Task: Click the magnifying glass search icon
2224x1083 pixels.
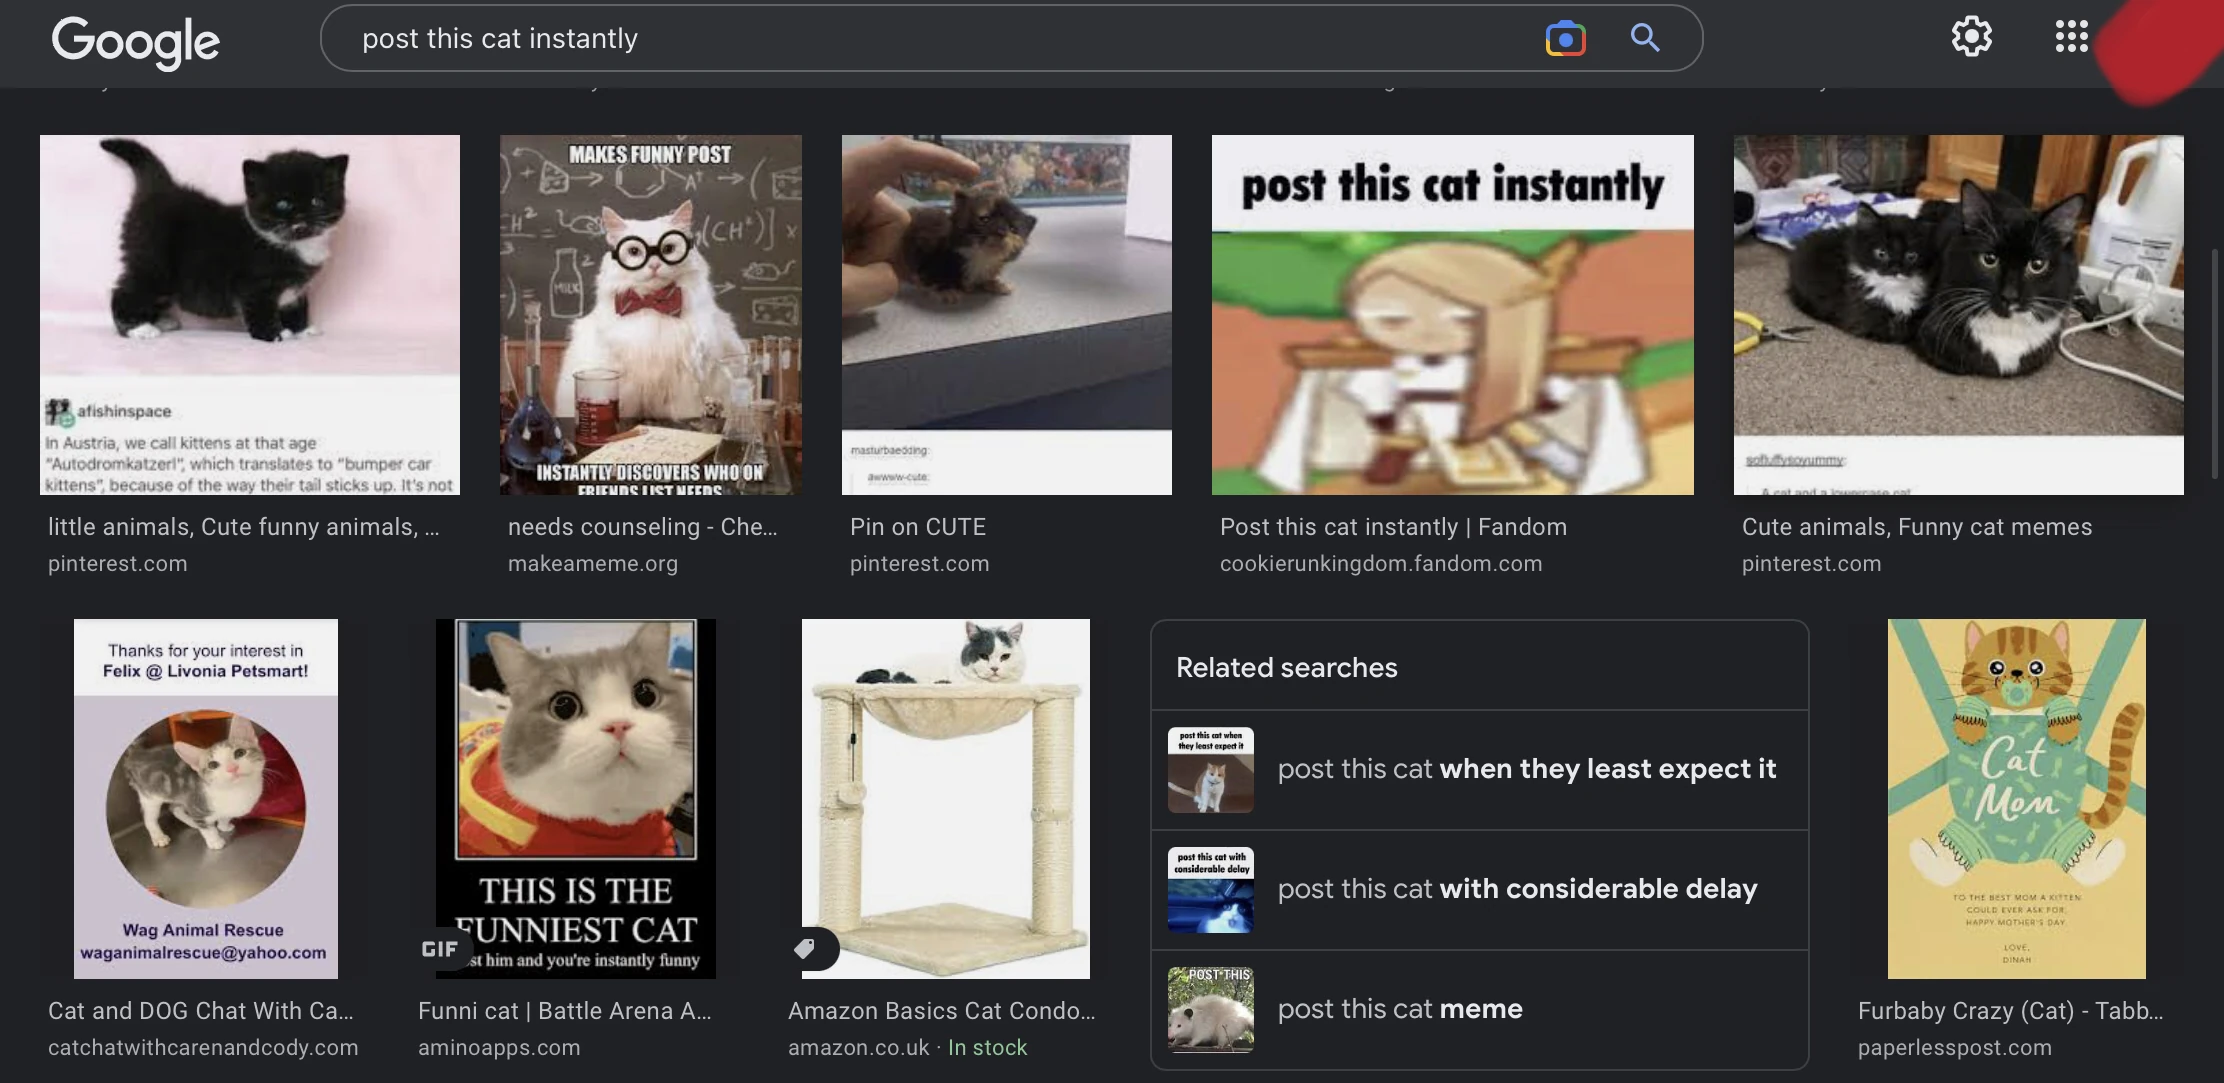Action: pos(1645,38)
